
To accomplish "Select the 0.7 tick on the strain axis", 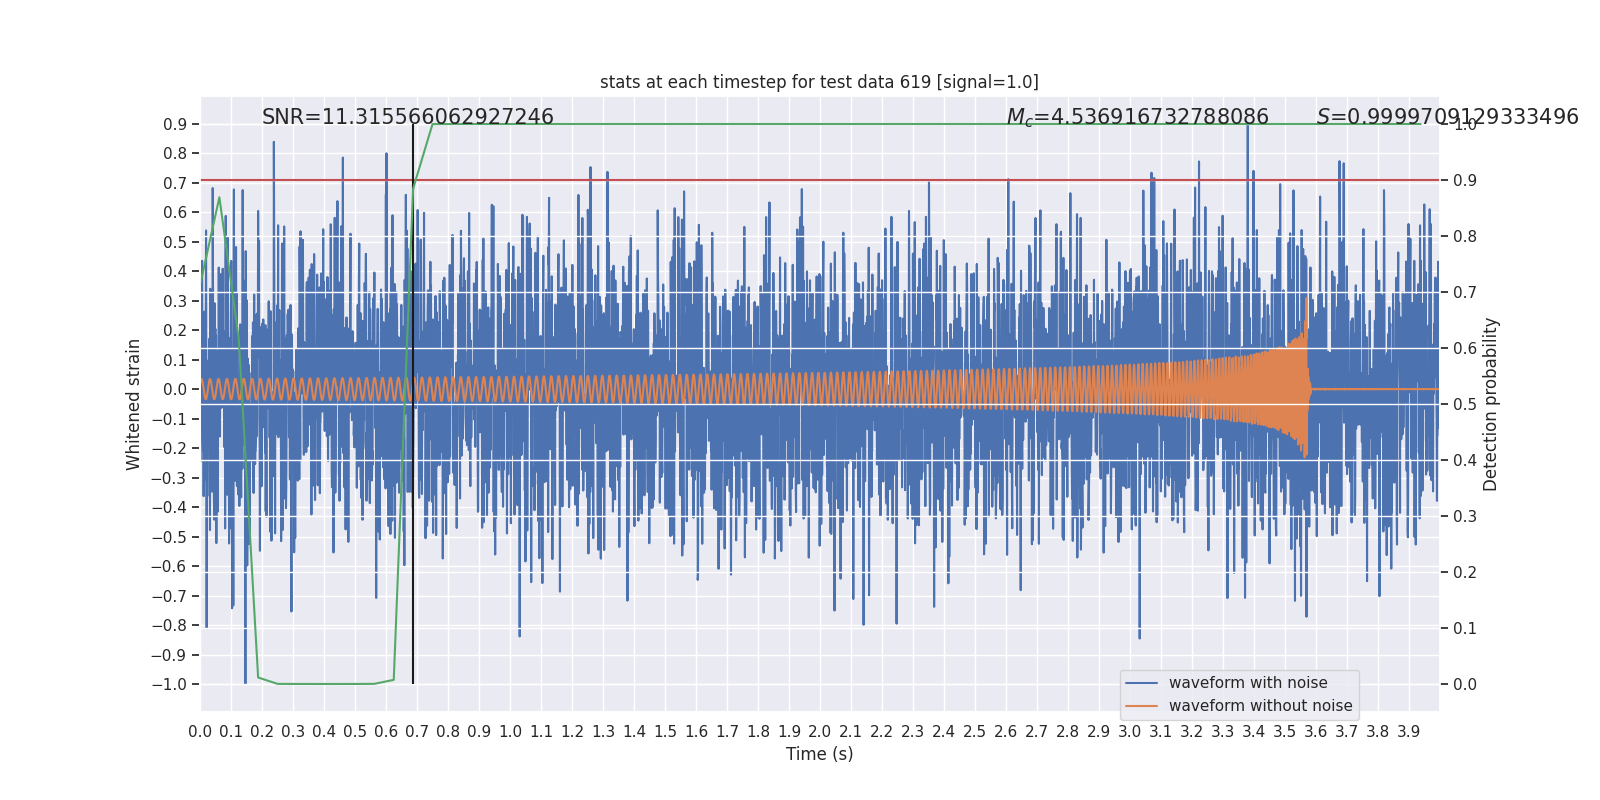I will pyautogui.click(x=175, y=184).
